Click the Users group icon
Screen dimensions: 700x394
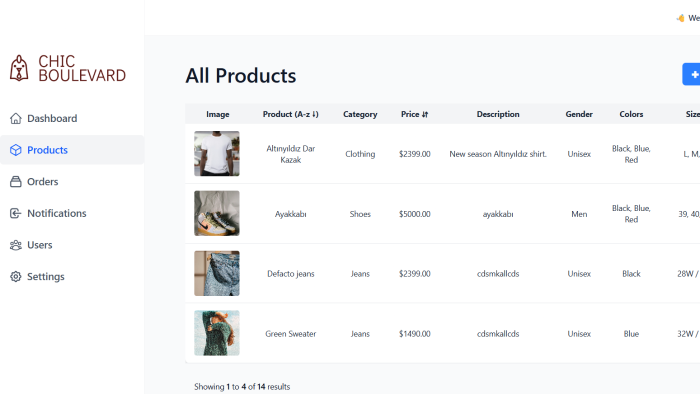tap(16, 245)
